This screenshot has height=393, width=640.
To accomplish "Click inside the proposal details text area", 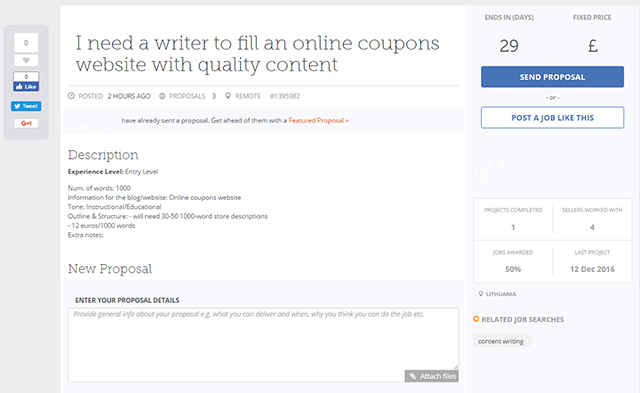I will tap(263, 340).
